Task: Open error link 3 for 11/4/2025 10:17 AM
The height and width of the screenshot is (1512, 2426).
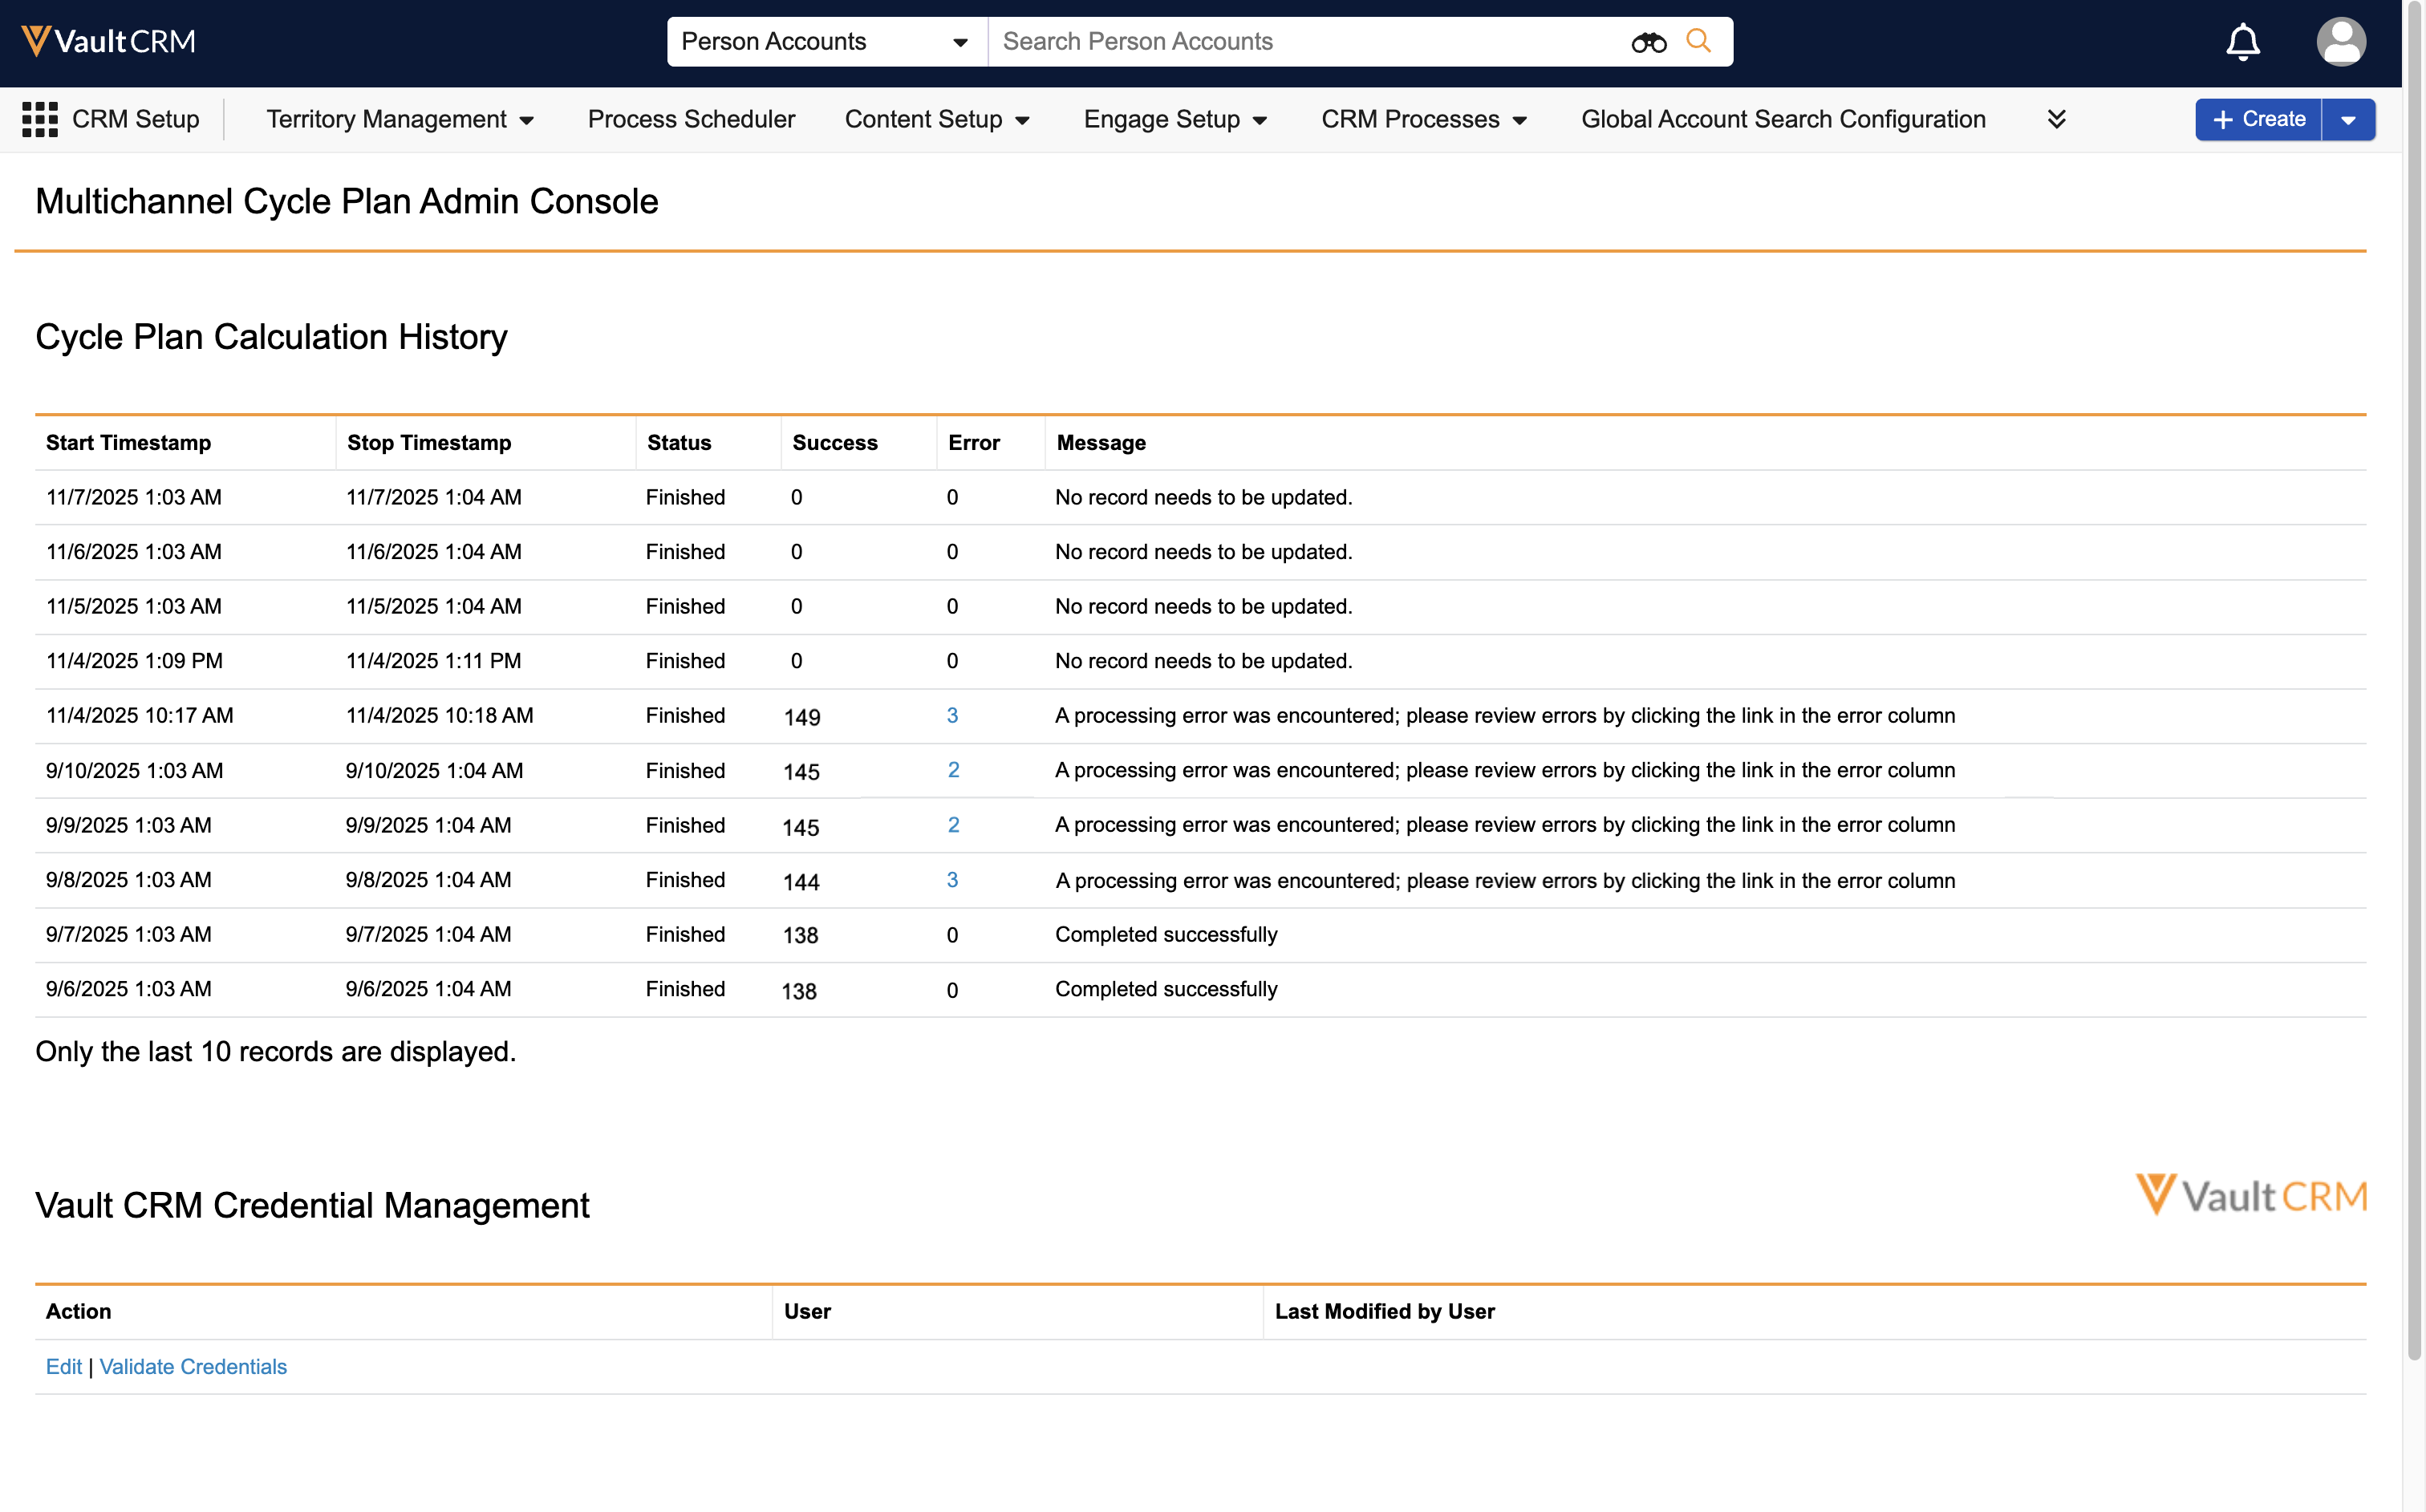Action: pyautogui.click(x=952, y=715)
